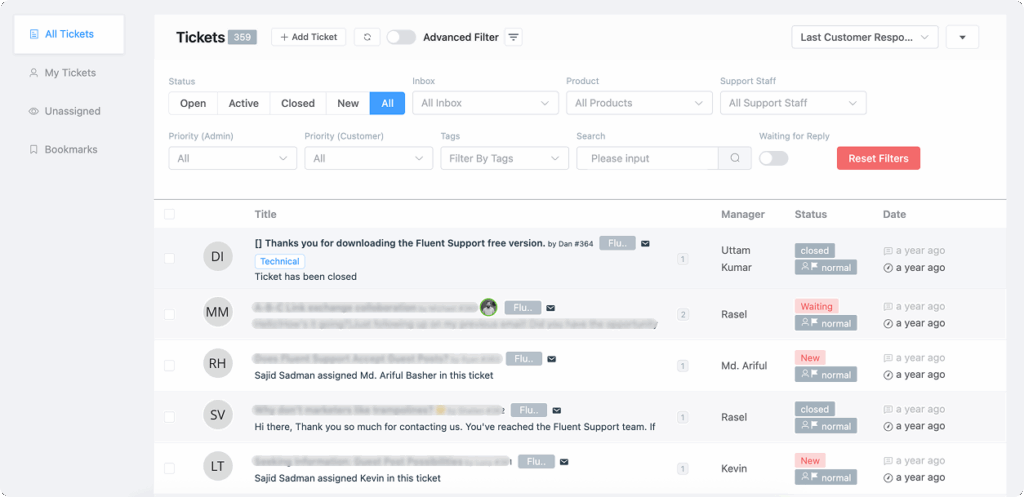Click the LT avatar circle

(217, 467)
